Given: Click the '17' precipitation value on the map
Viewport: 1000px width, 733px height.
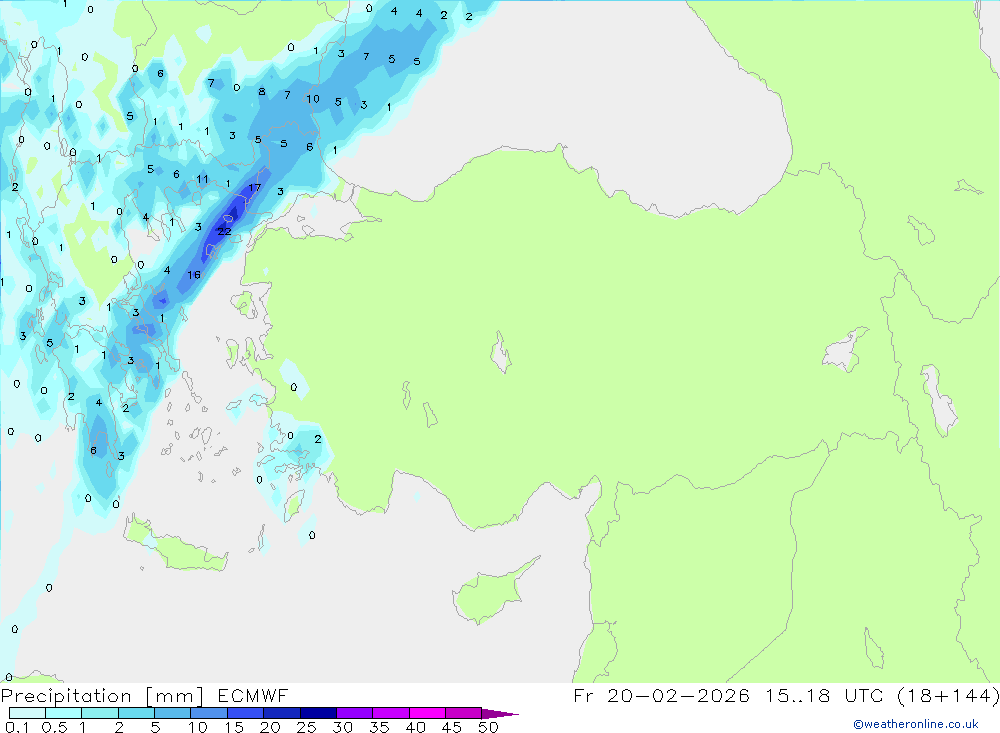Looking at the screenshot, I should tap(254, 188).
